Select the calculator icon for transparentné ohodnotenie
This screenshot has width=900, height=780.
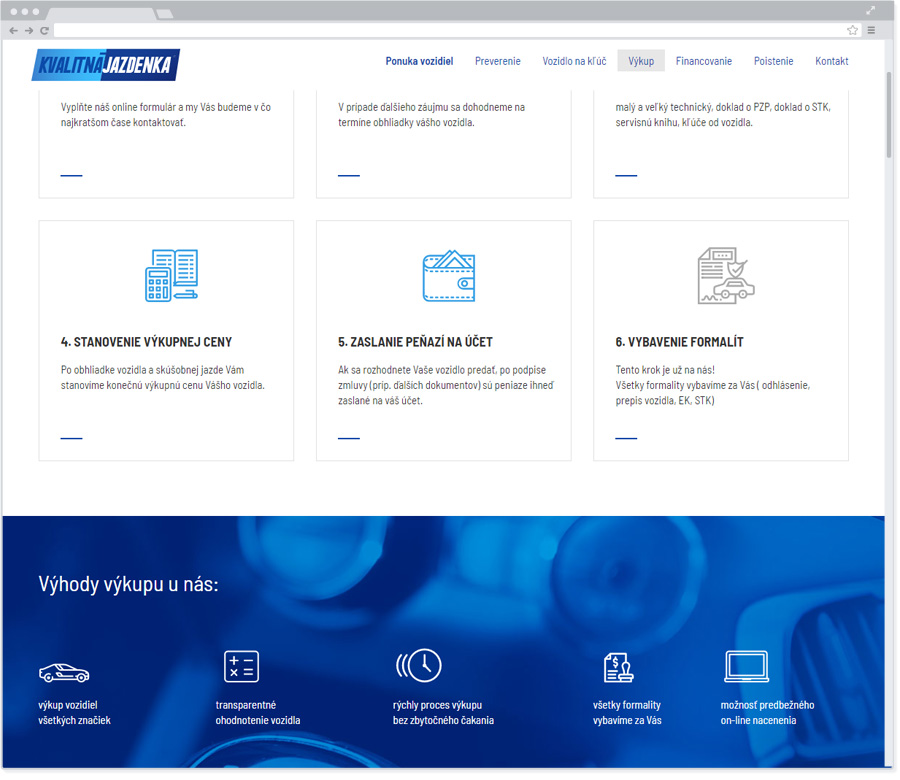point(240,665)
